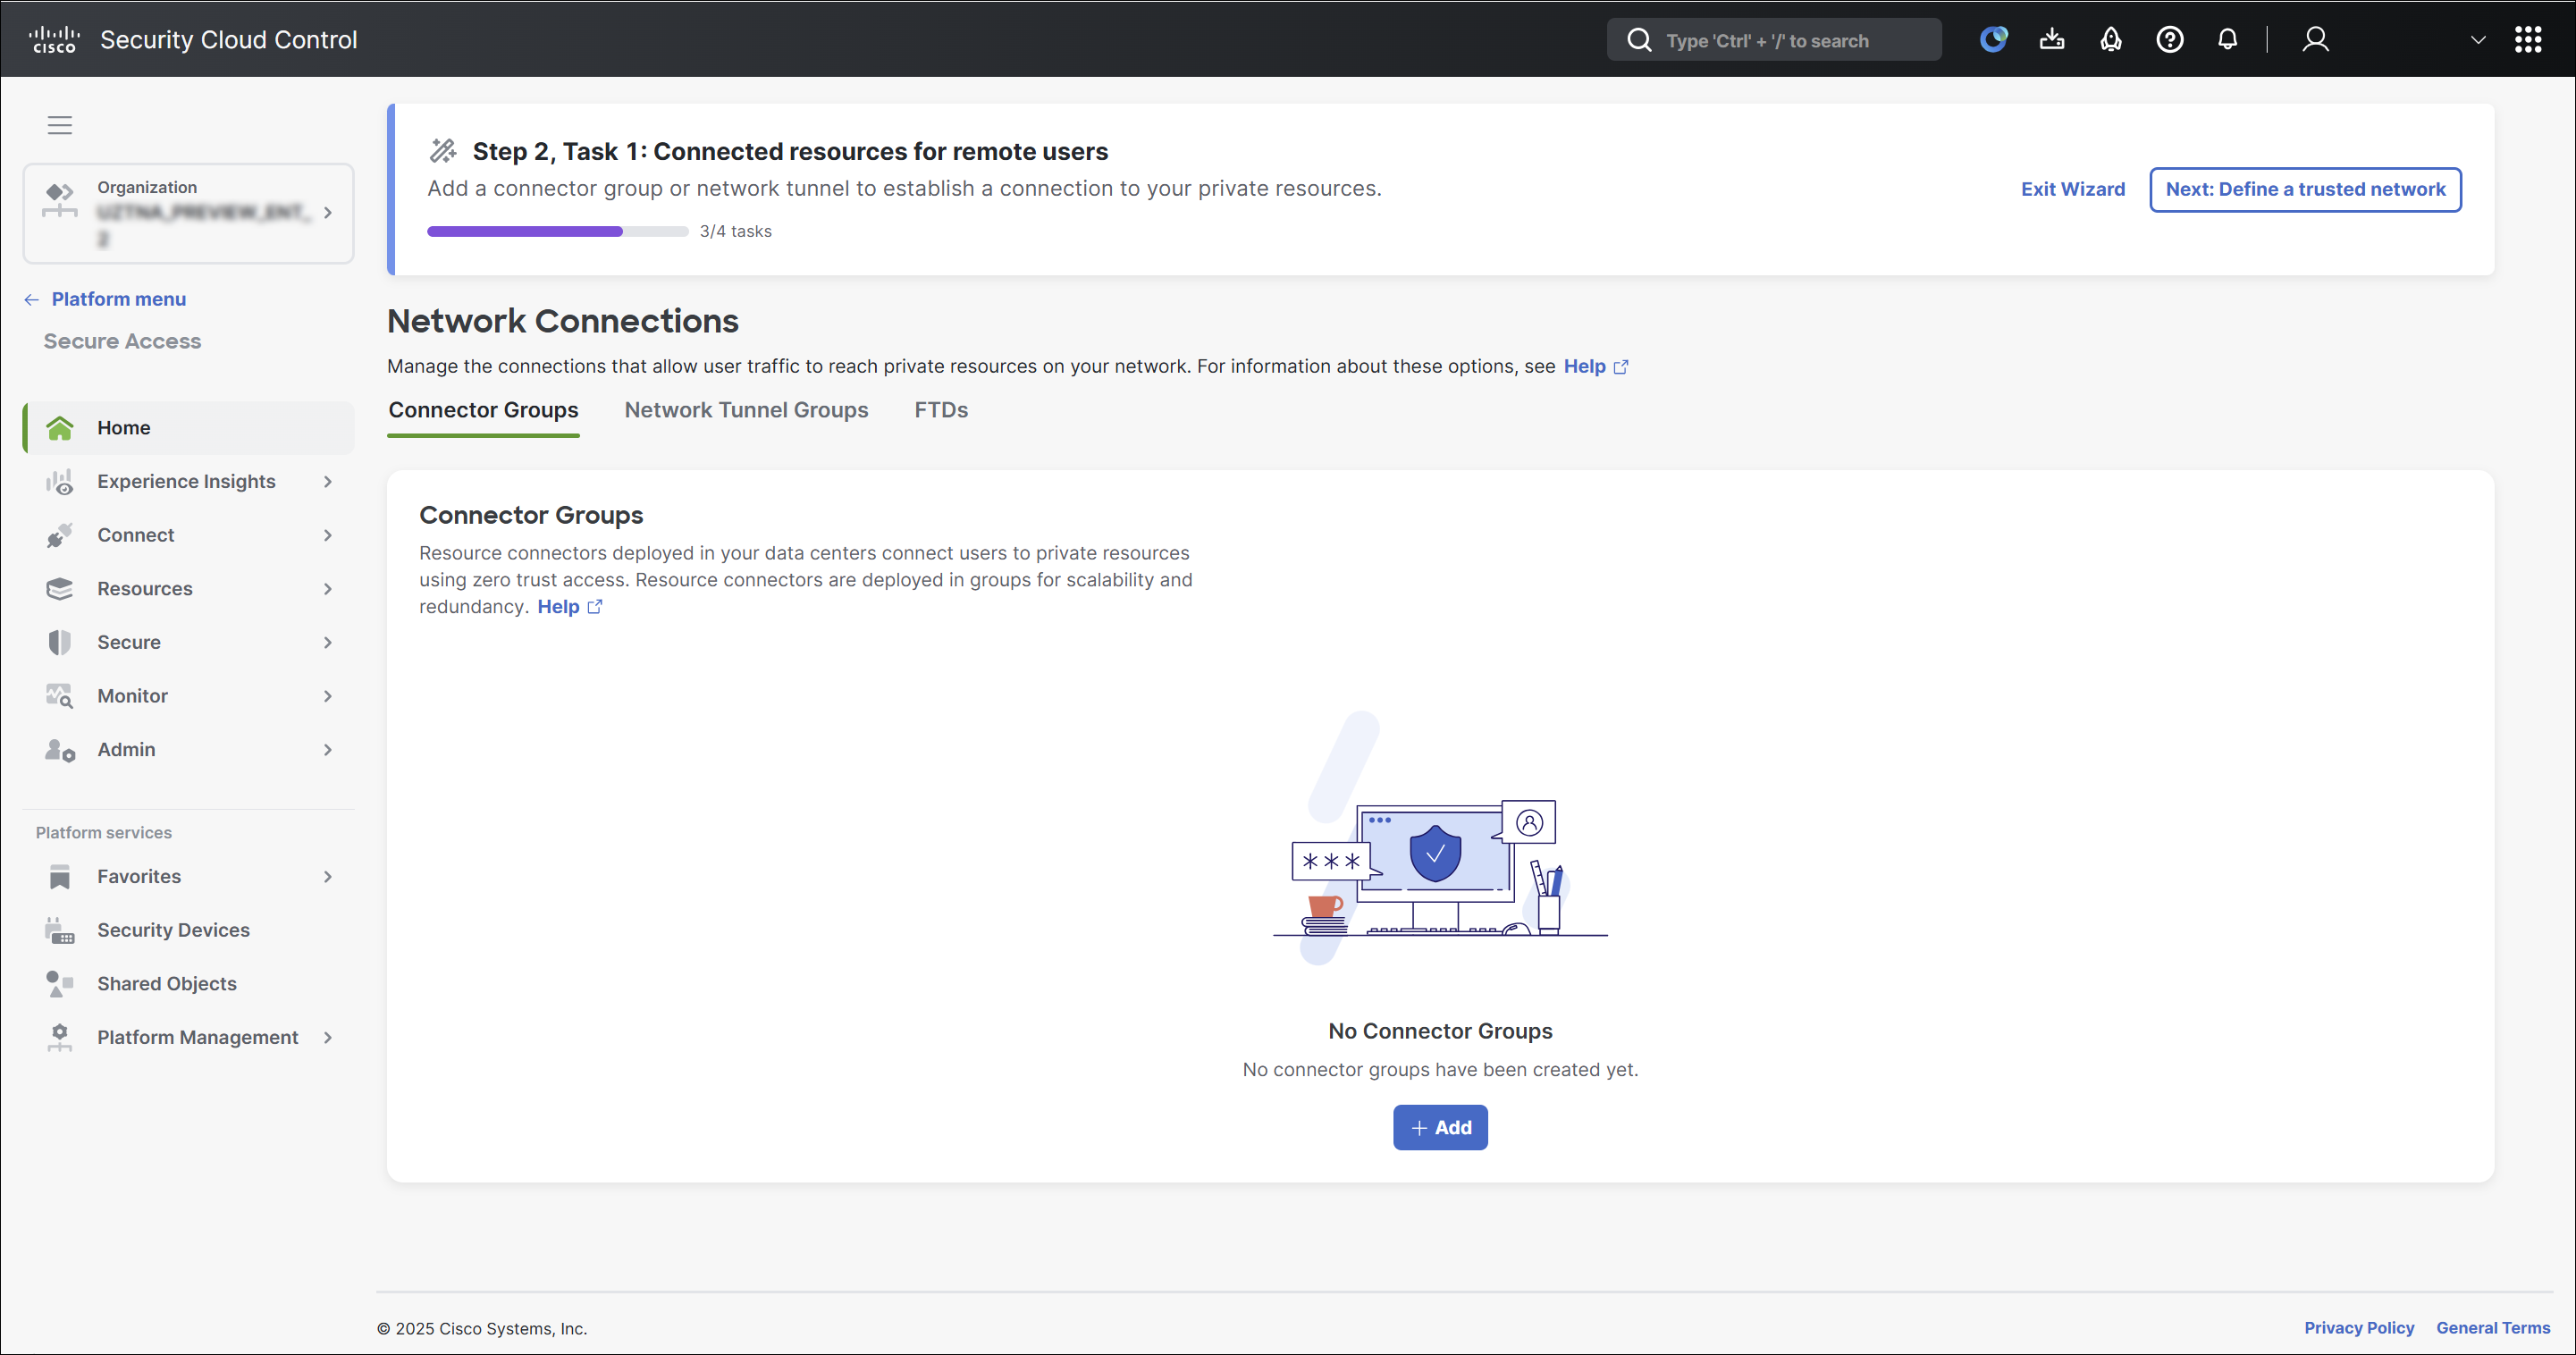Expand the Monitor submenu chevron

(328, 696)
